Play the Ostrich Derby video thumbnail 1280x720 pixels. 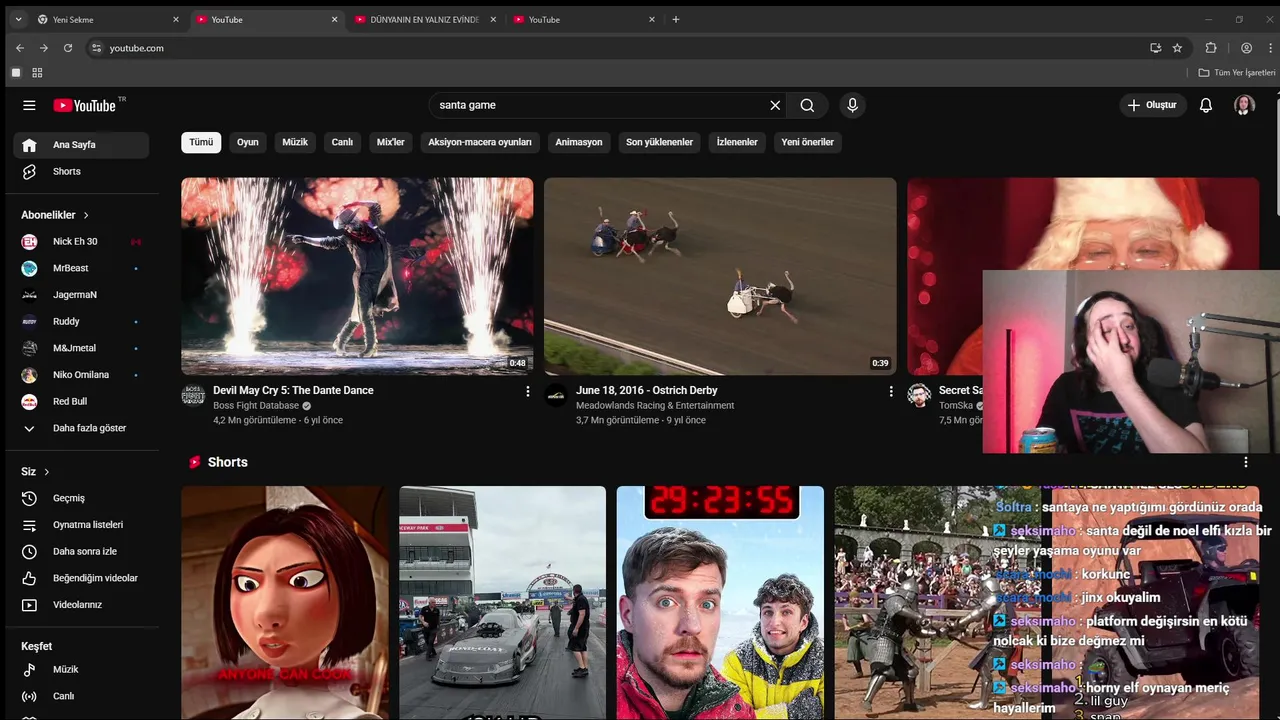[x=720, y=276]
